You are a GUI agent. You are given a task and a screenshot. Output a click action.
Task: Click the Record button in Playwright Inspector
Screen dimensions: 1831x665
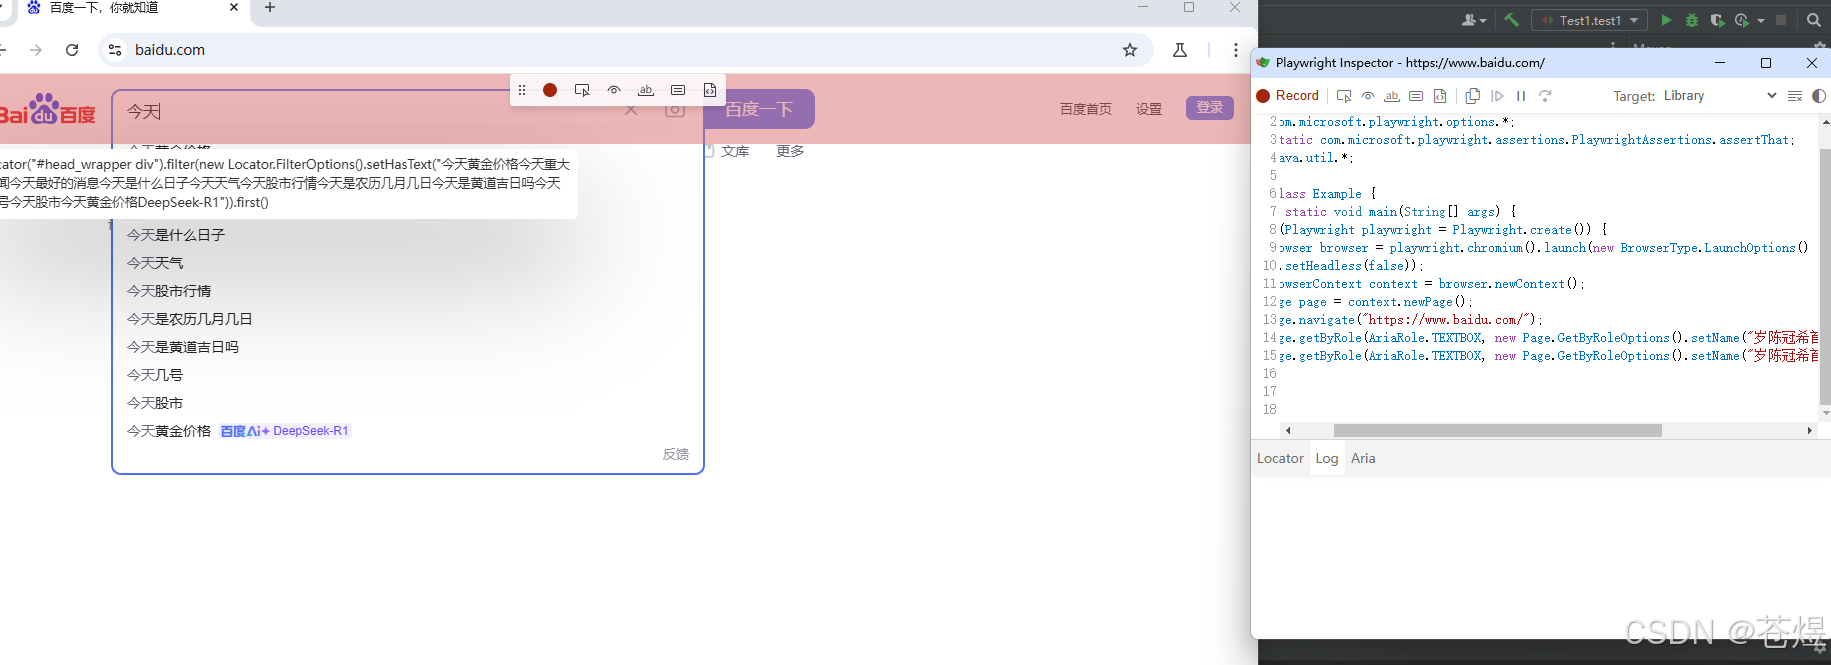pos(1288,96)
